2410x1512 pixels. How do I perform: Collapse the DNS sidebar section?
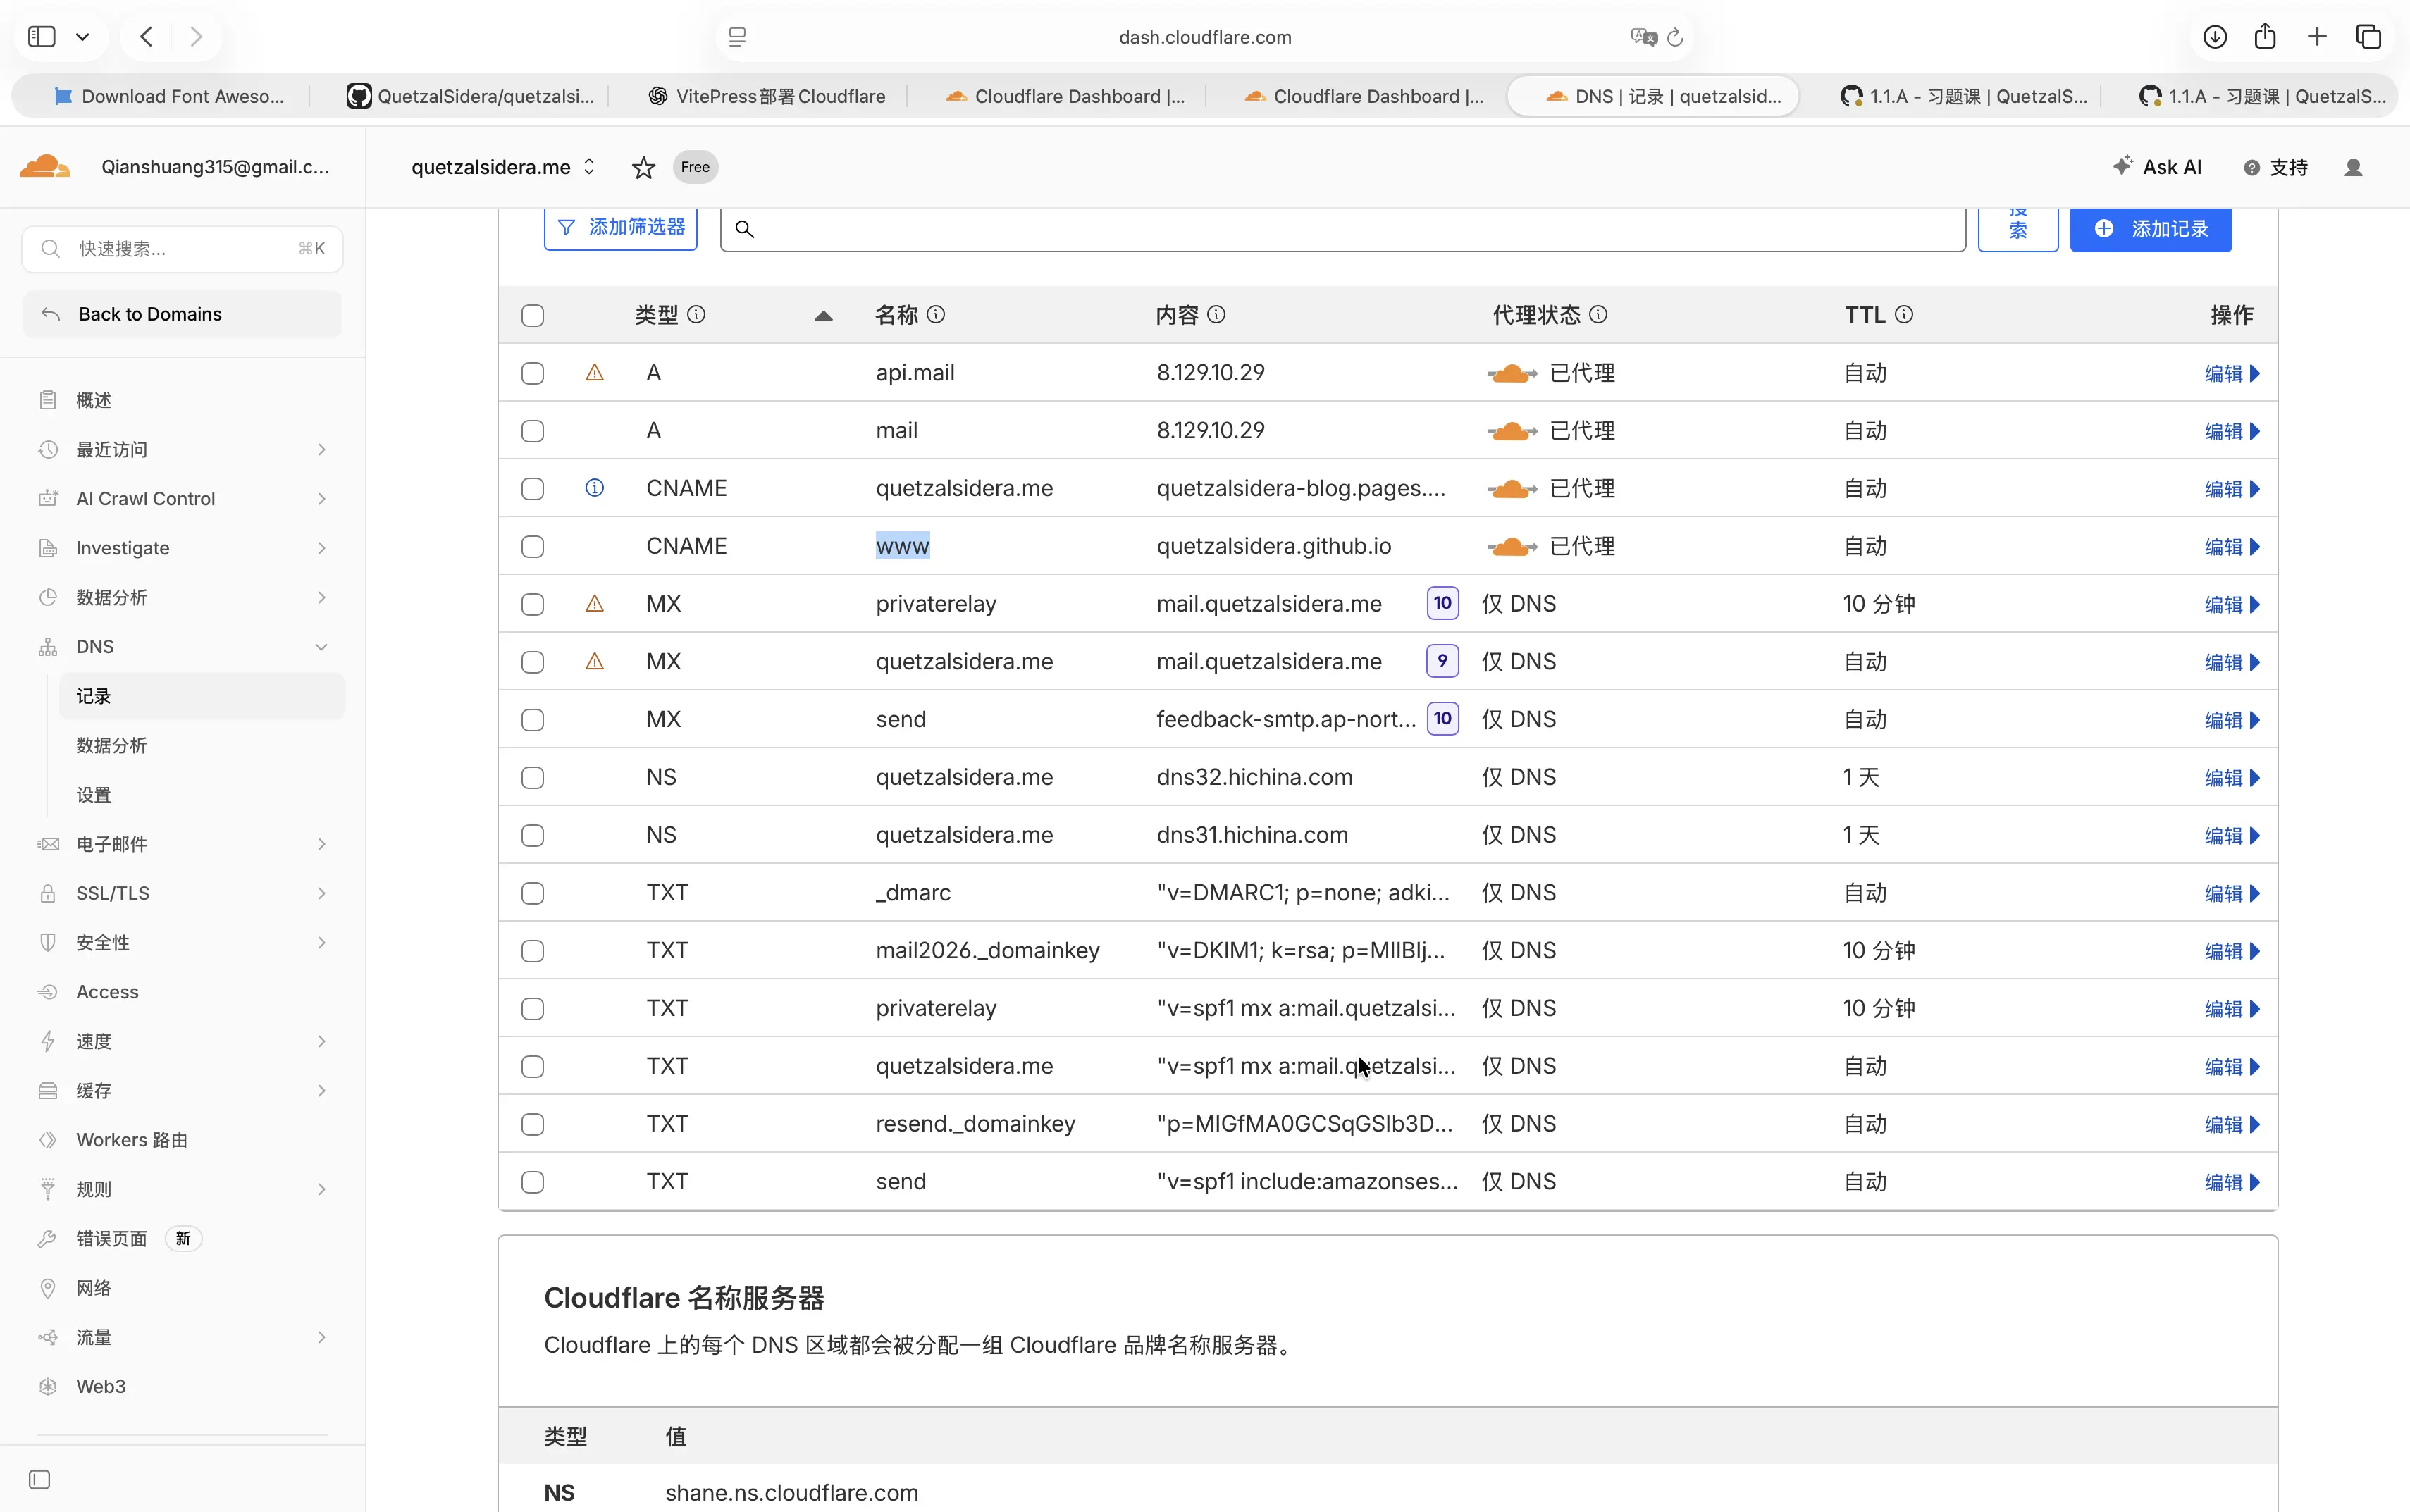coord(321,647)
